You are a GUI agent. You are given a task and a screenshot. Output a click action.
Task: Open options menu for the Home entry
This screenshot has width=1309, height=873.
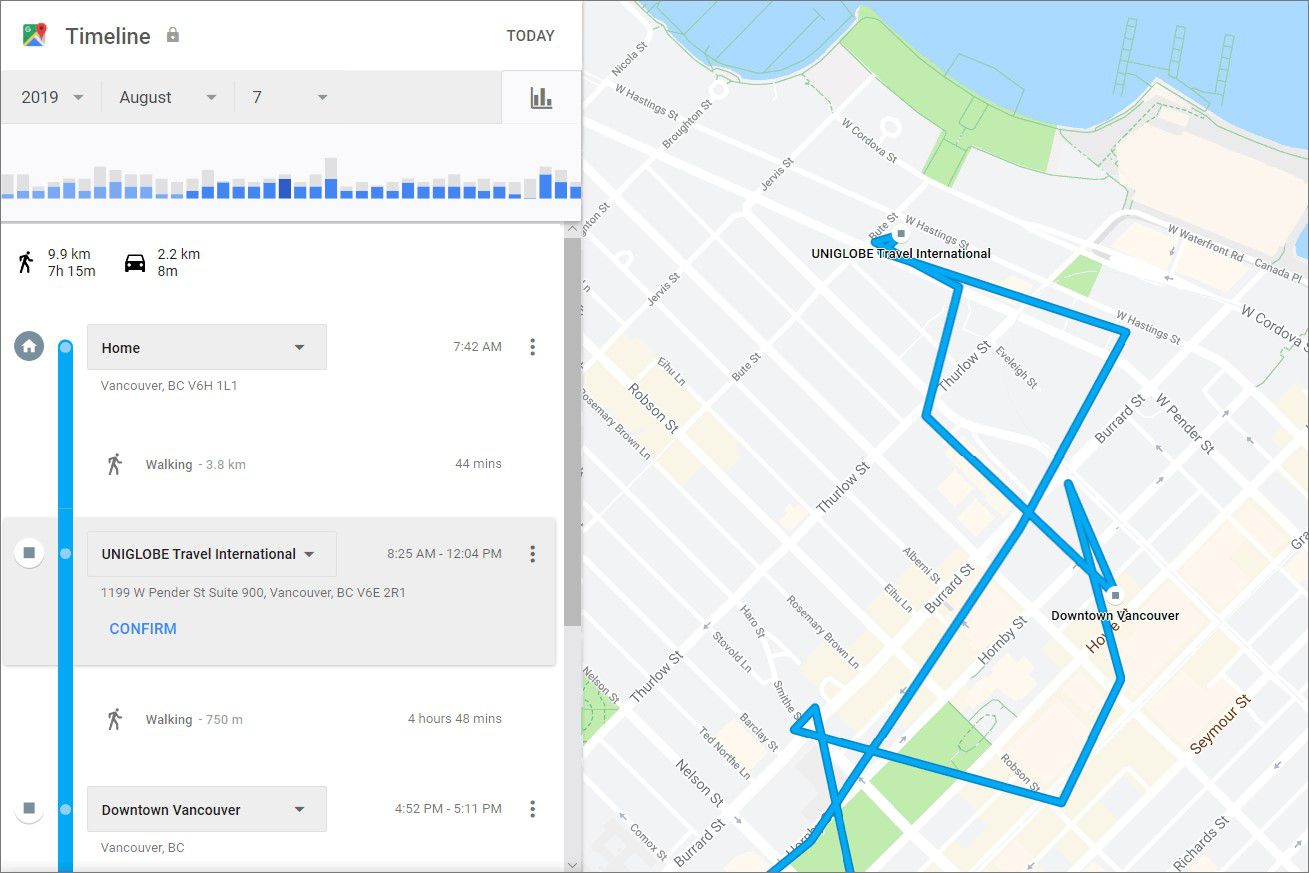pyautogui.click(x=532, y=347)
